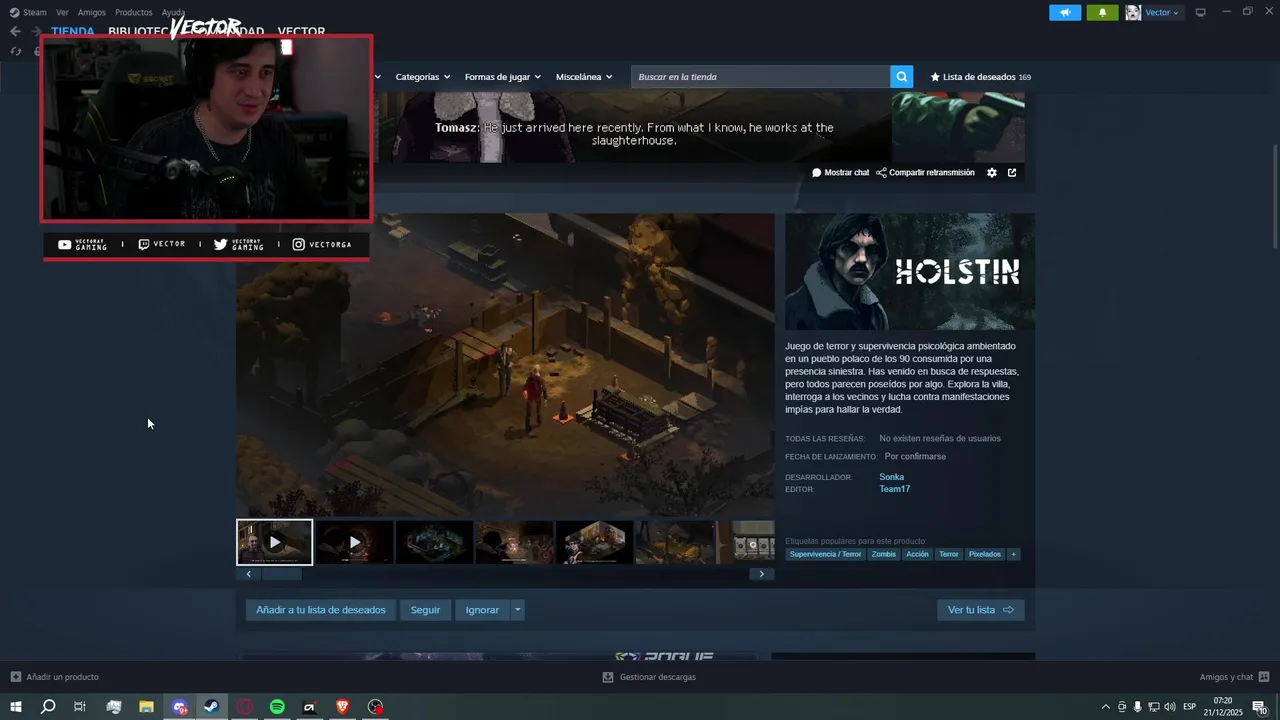
Task: Open the Ver menu
Action: coord(62,12)
